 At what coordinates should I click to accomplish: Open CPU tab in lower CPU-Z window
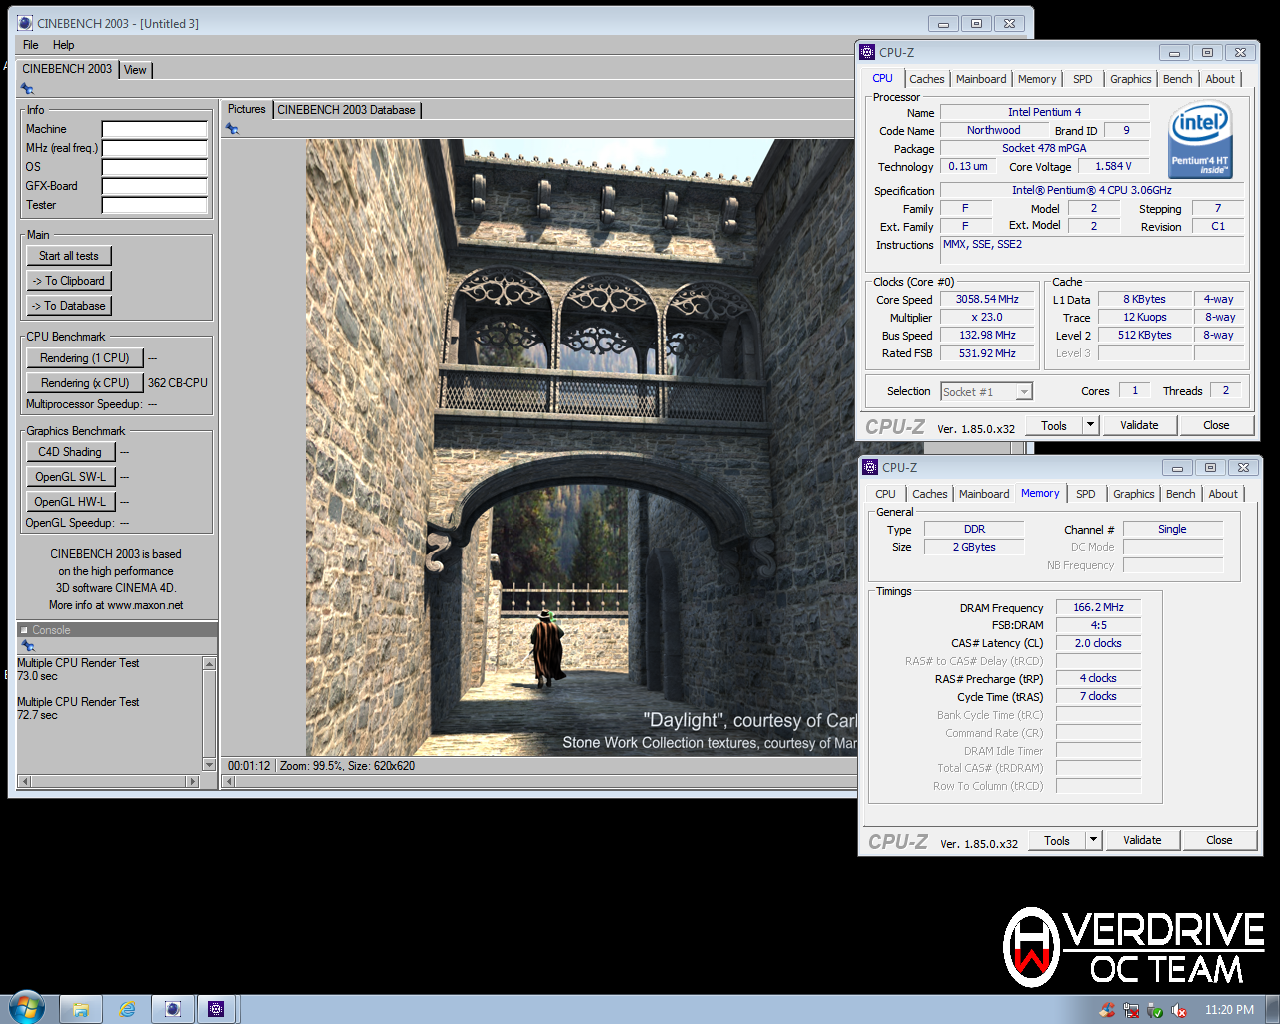point(886,494)
